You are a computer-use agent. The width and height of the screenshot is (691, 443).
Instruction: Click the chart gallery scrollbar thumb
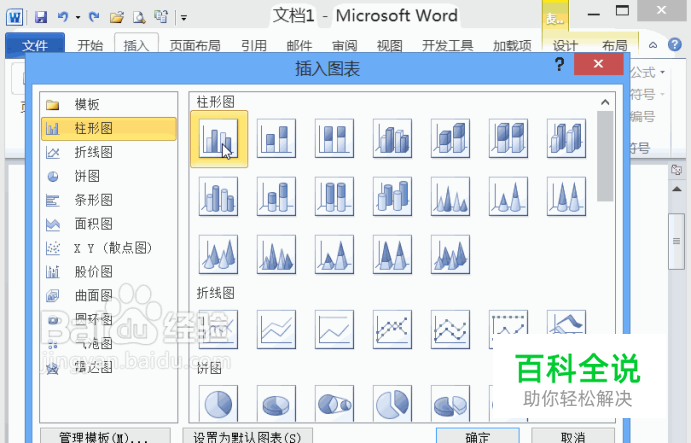(x=605, y=156)
